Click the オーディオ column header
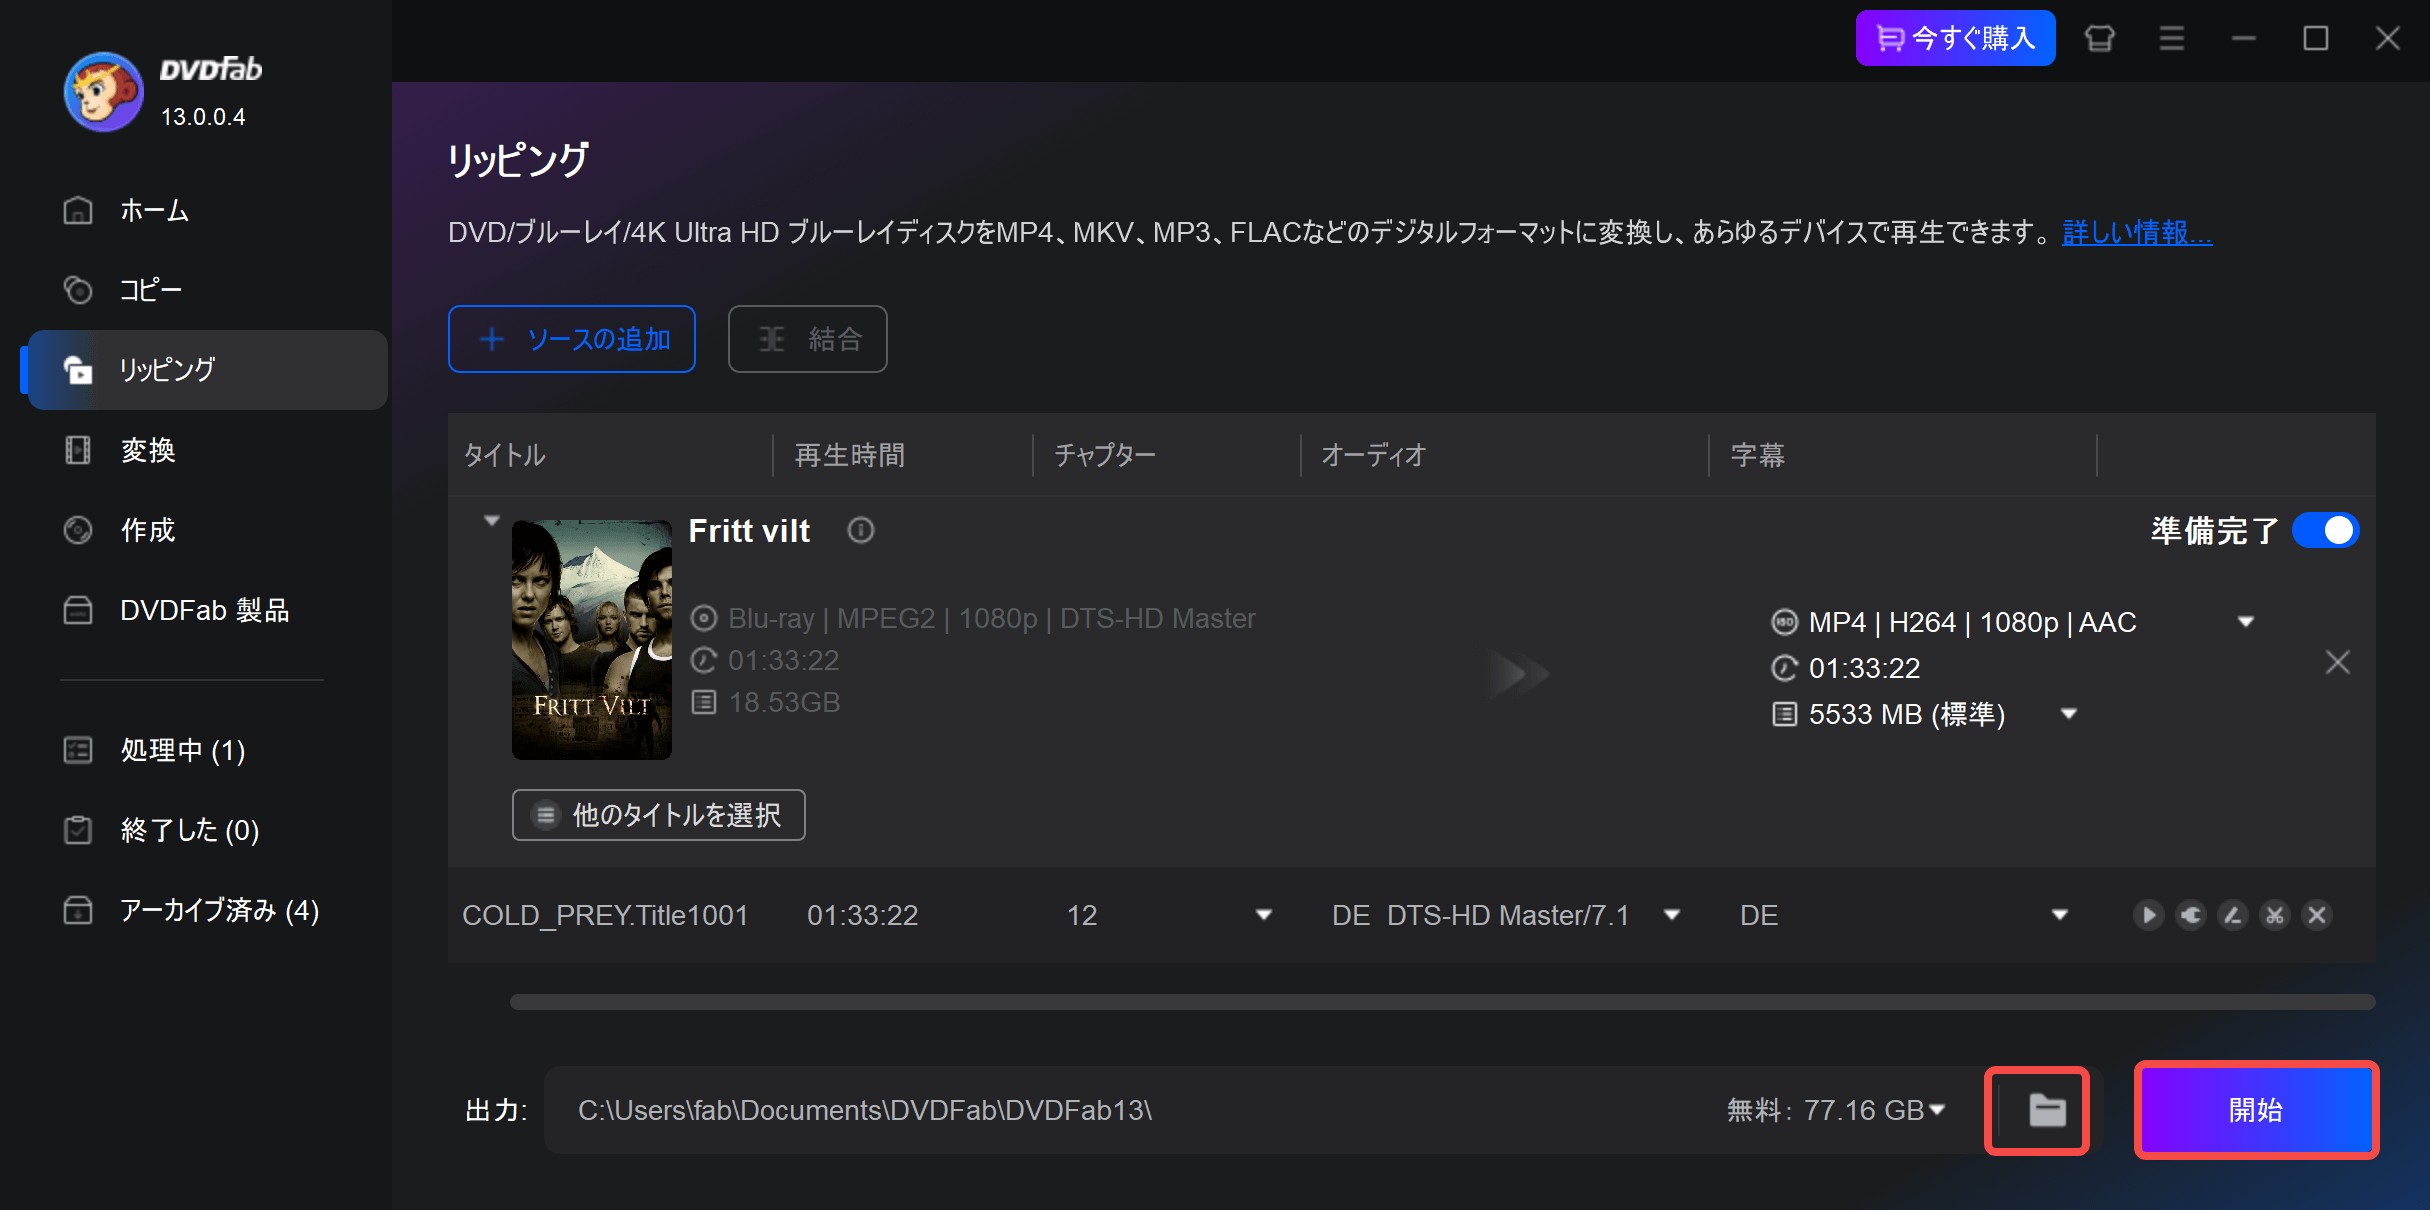 [1374, 455]
